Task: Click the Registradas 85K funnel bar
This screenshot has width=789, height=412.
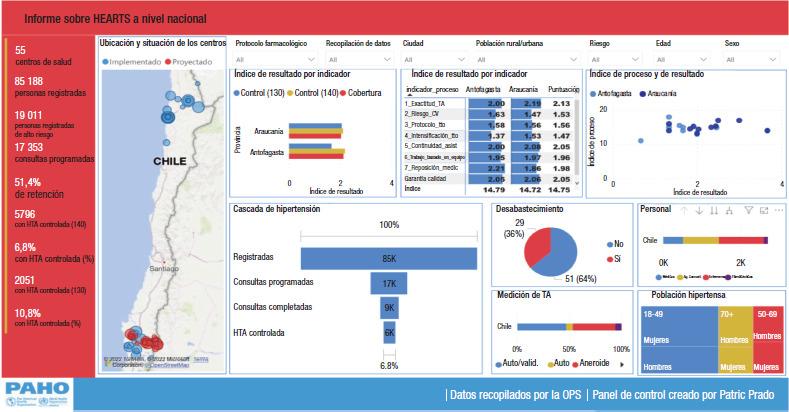Action: point(387,257)
